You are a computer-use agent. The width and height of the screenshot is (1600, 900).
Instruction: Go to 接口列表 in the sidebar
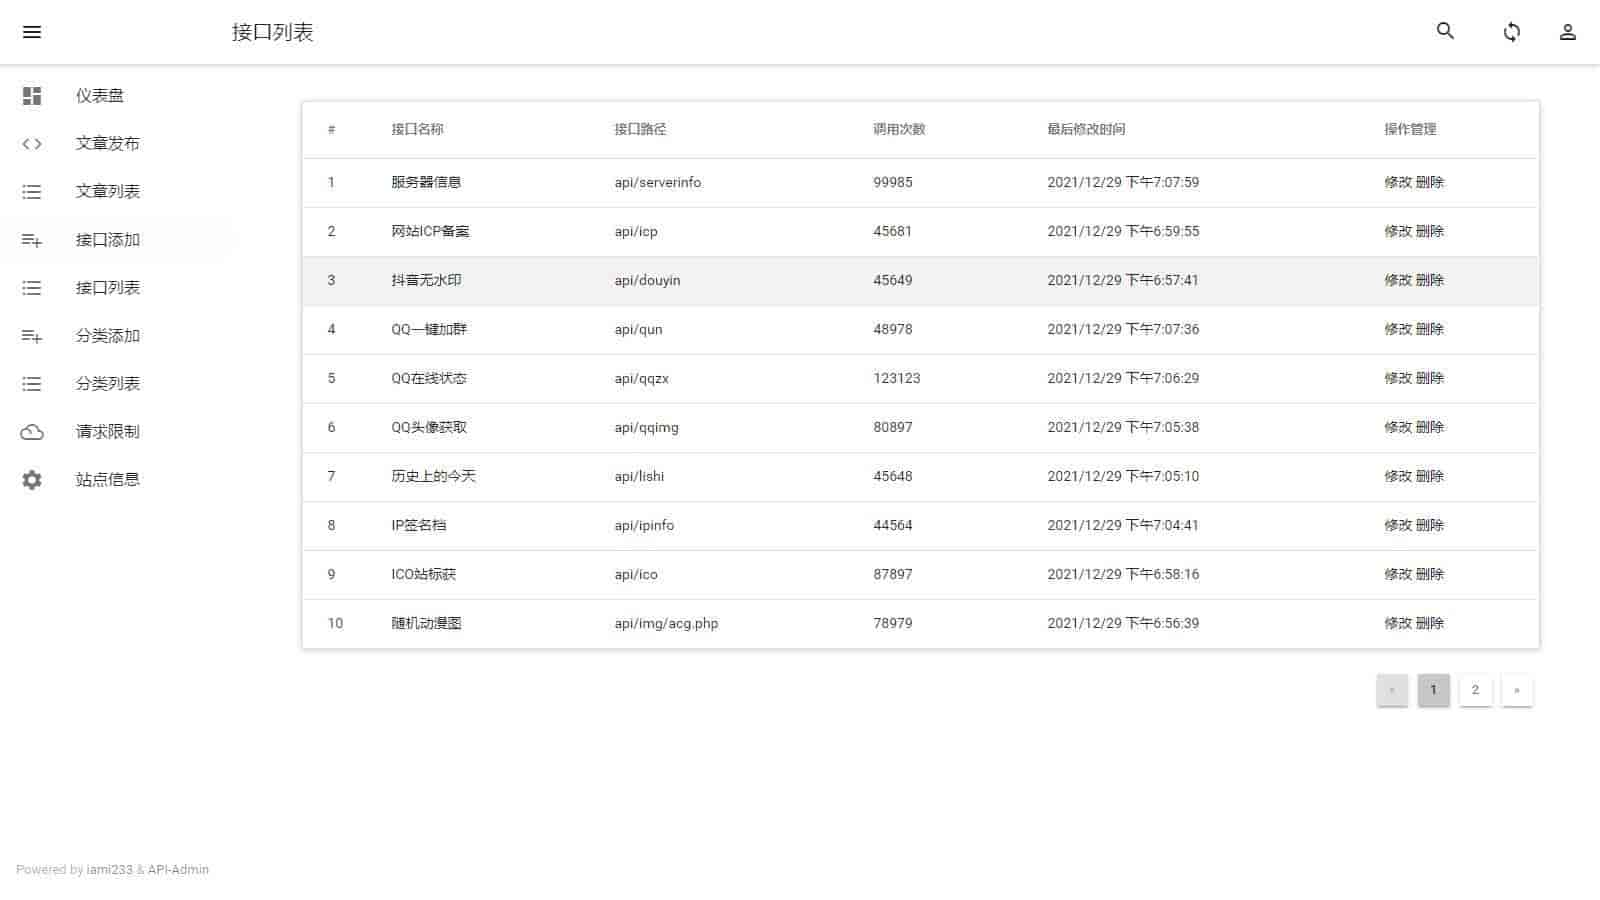pos(108,288)
